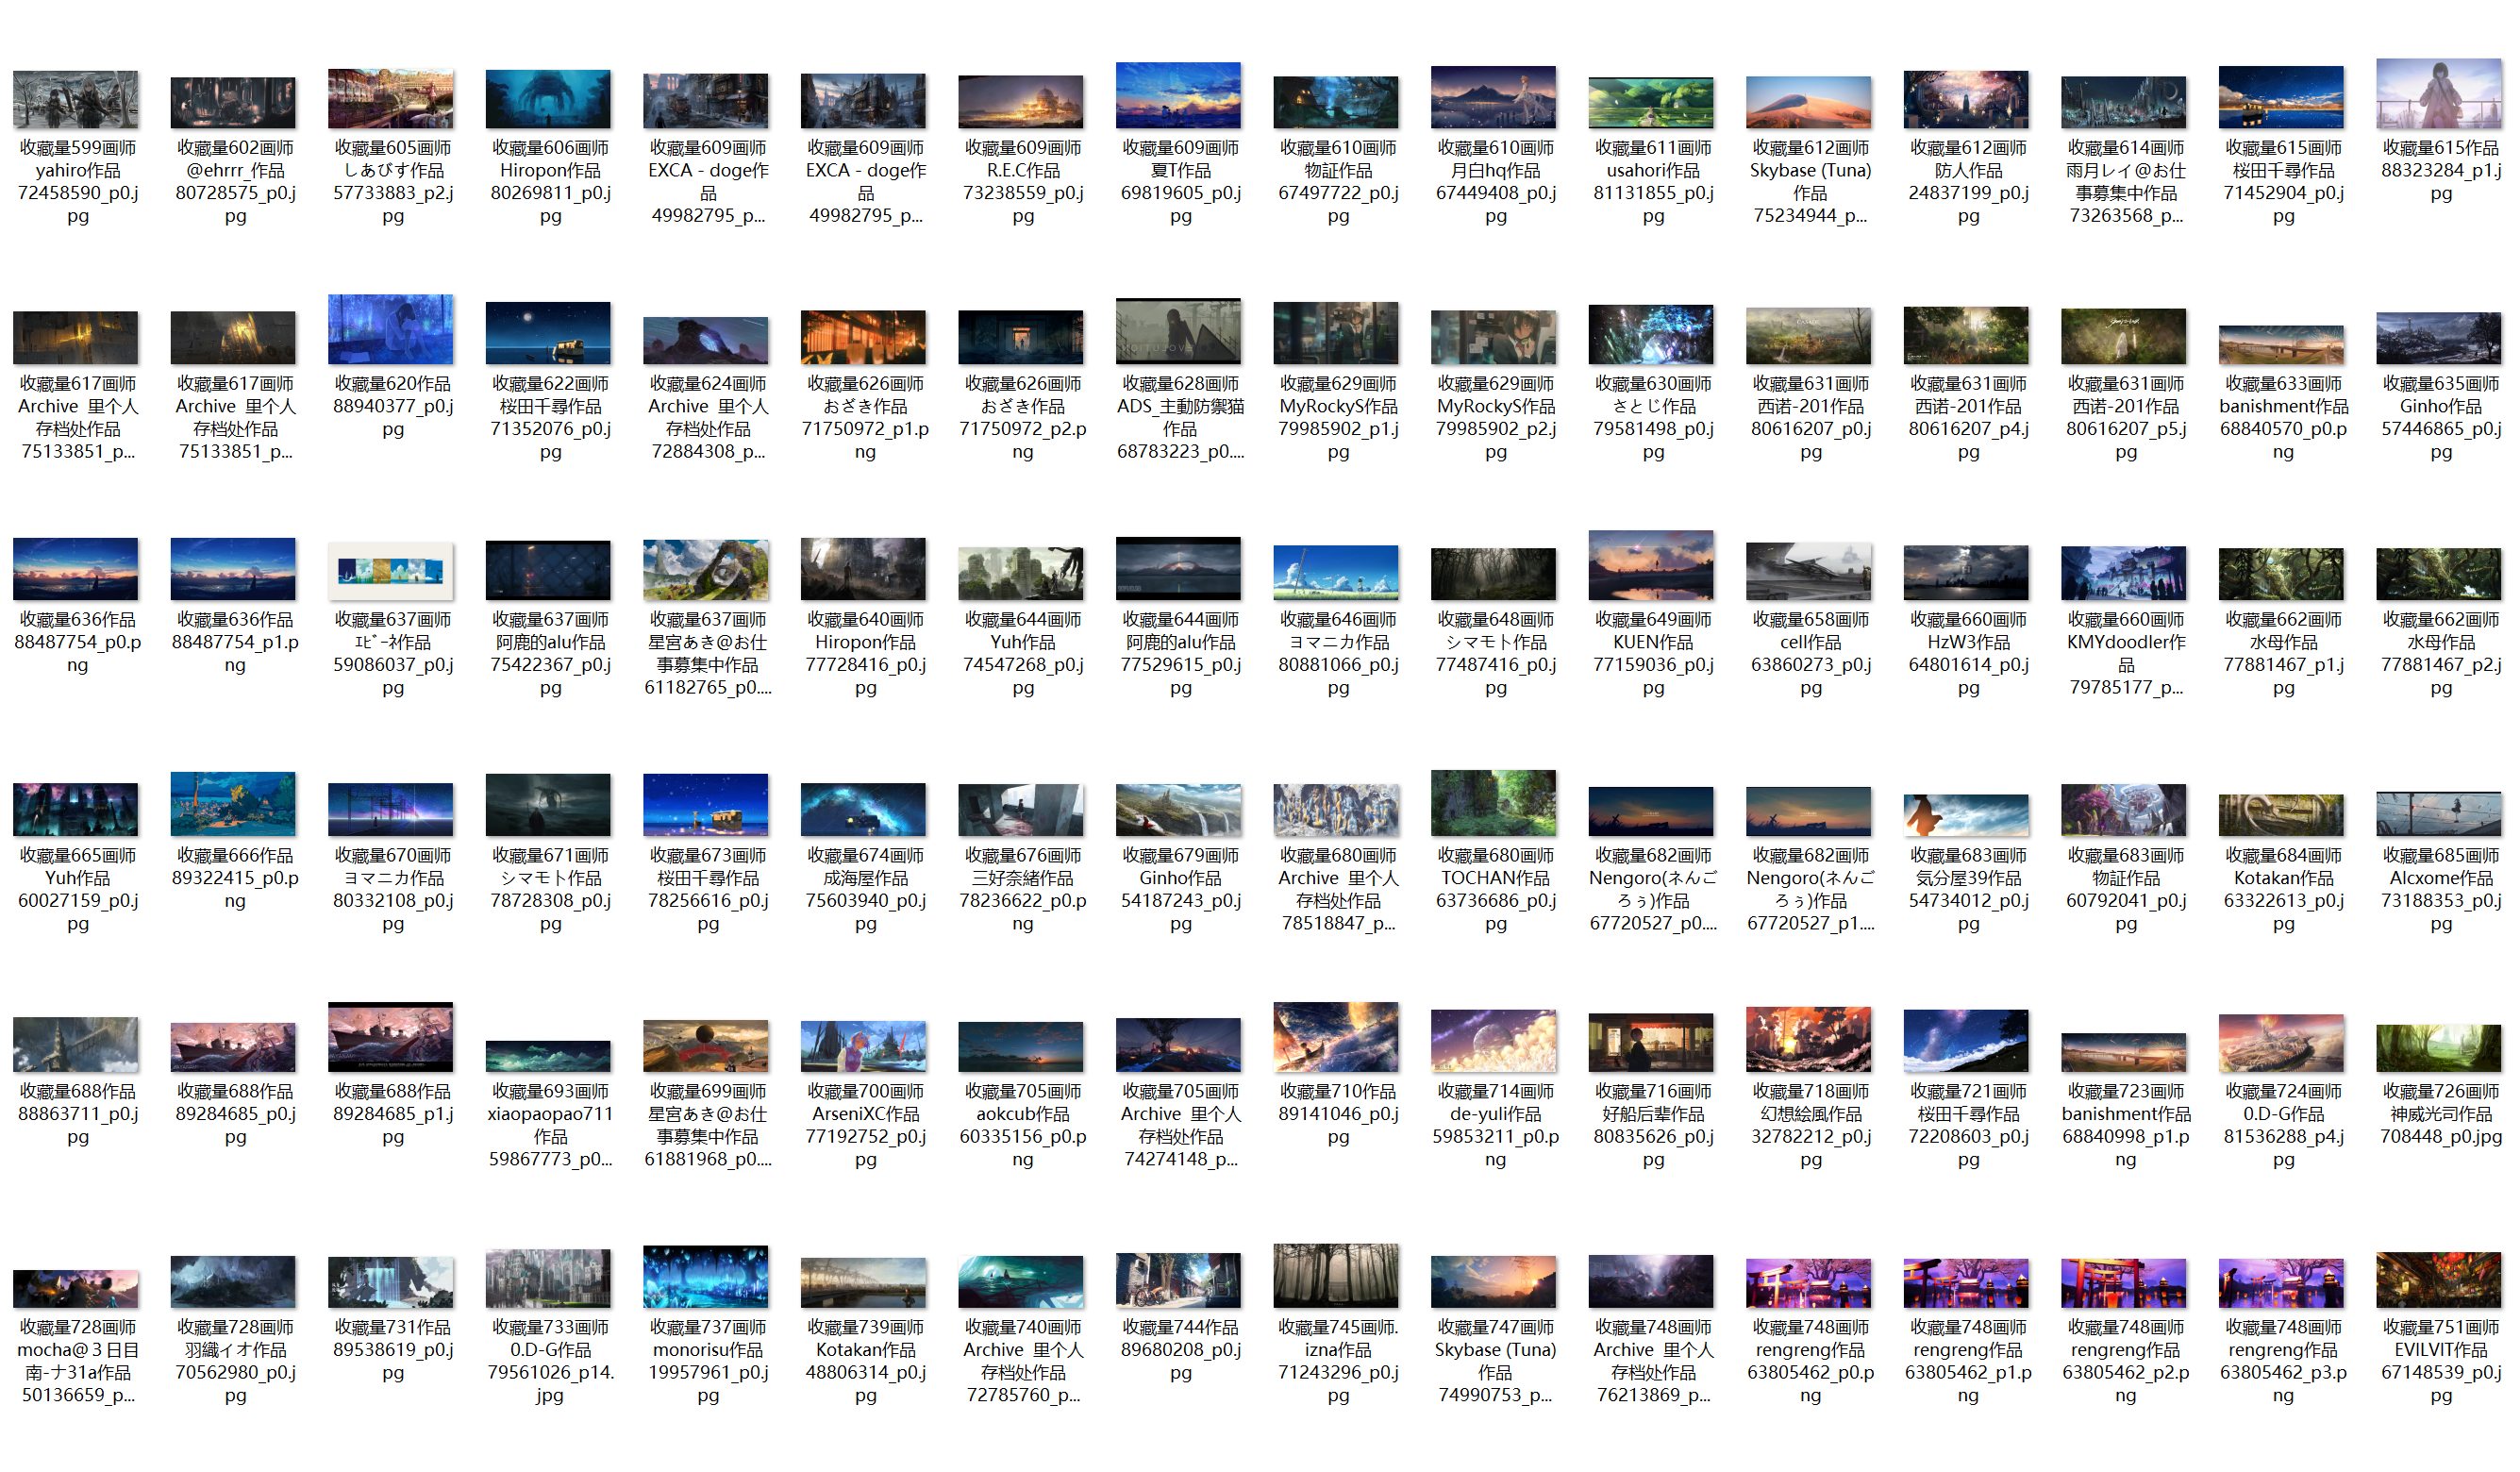Click the rengreng 63805462_p2.png thumbnail
This screenshot has height=1472, width=2520.
[x=2123, y=1283]
